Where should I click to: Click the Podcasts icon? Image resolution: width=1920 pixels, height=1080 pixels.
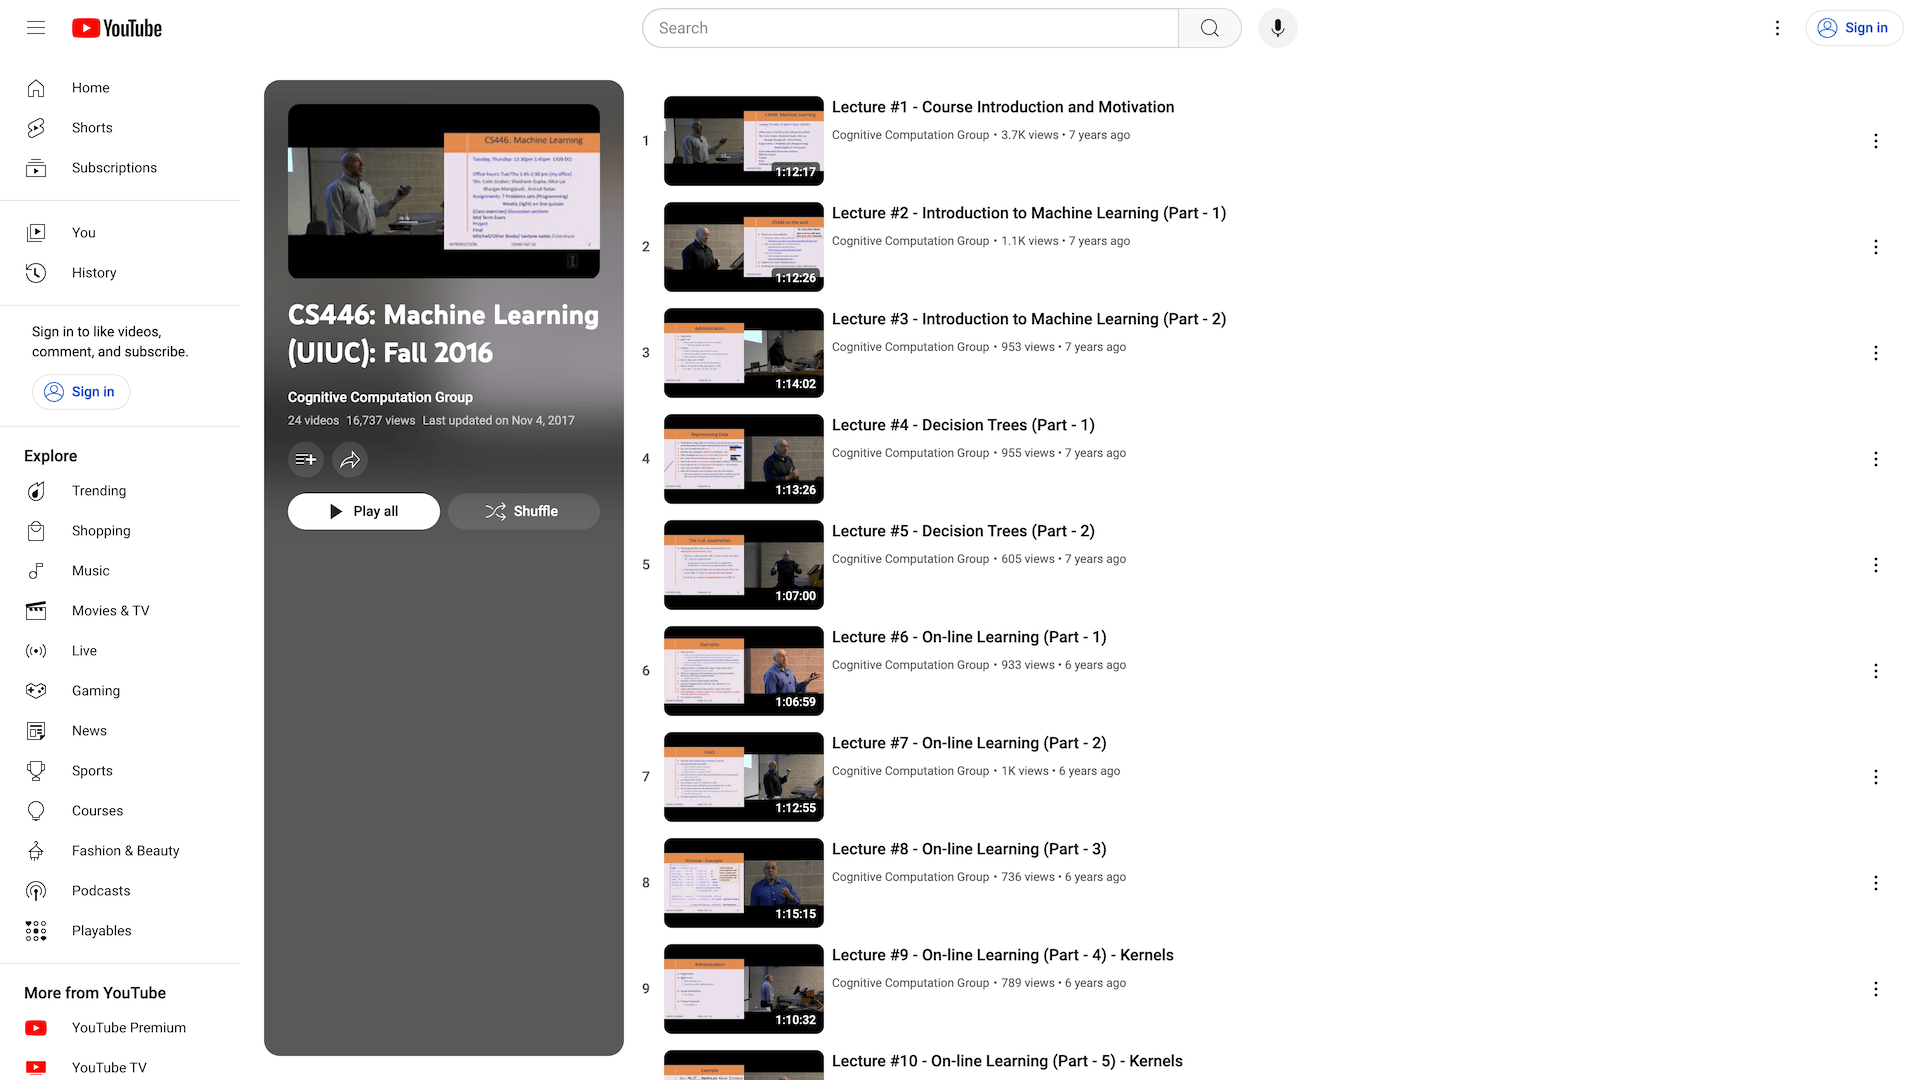[36, 891]
